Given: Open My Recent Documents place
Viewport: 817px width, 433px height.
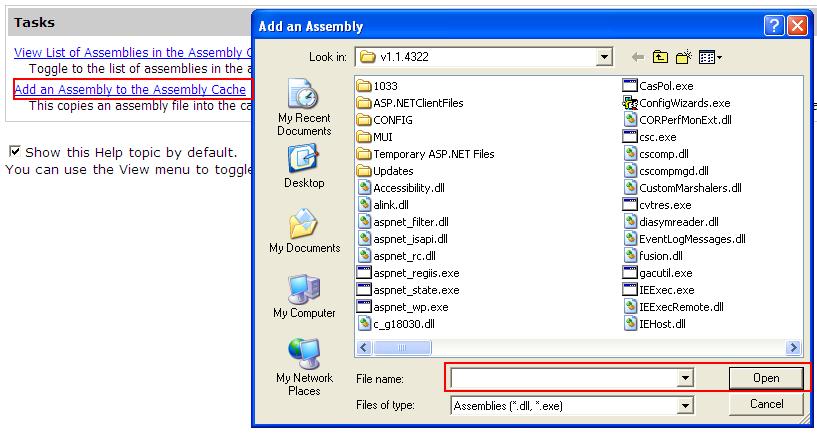Looking at the screenshot, I should pos(304,108).
